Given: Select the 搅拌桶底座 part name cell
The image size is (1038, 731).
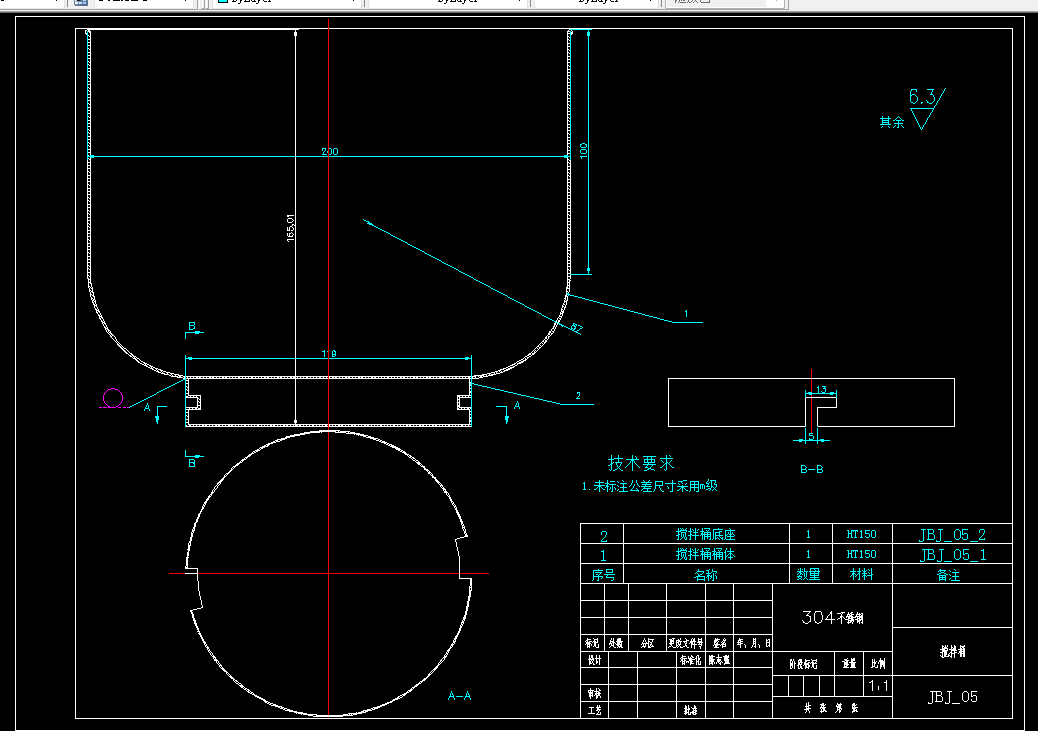Looking at the screenshot, I should click(x=706, y=534).
